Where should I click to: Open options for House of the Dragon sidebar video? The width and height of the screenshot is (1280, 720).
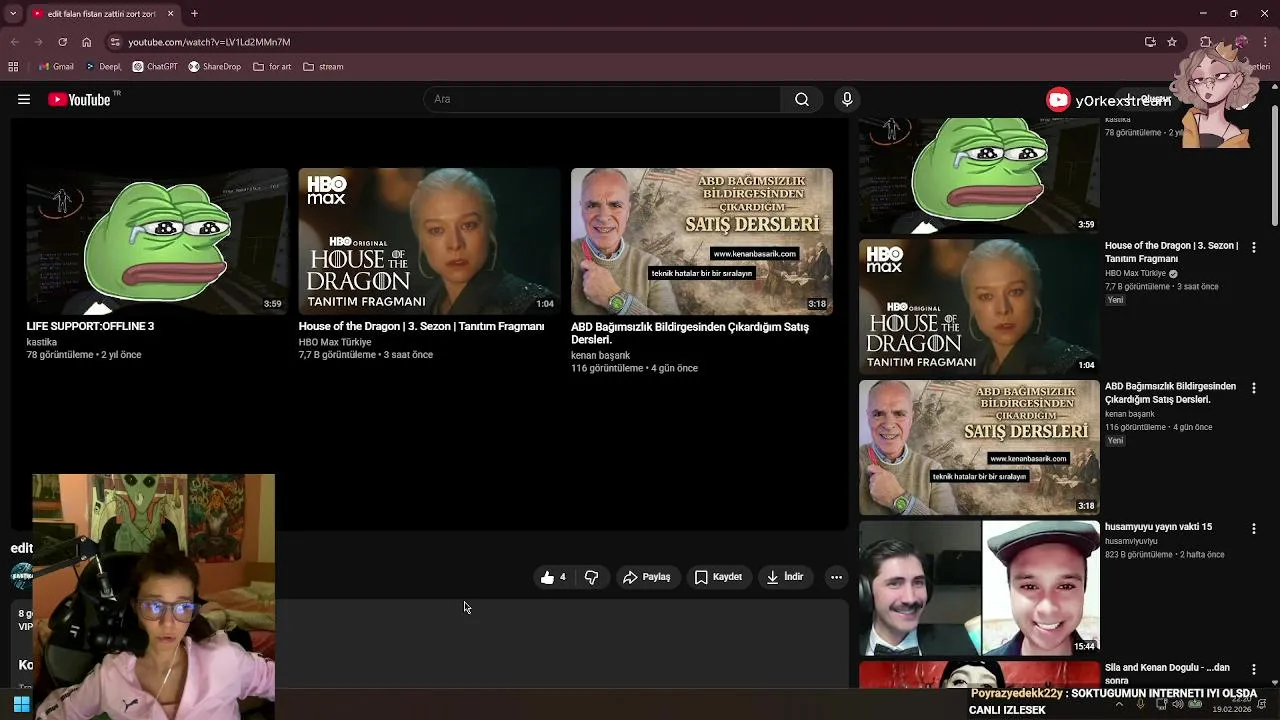(1254, 247)
